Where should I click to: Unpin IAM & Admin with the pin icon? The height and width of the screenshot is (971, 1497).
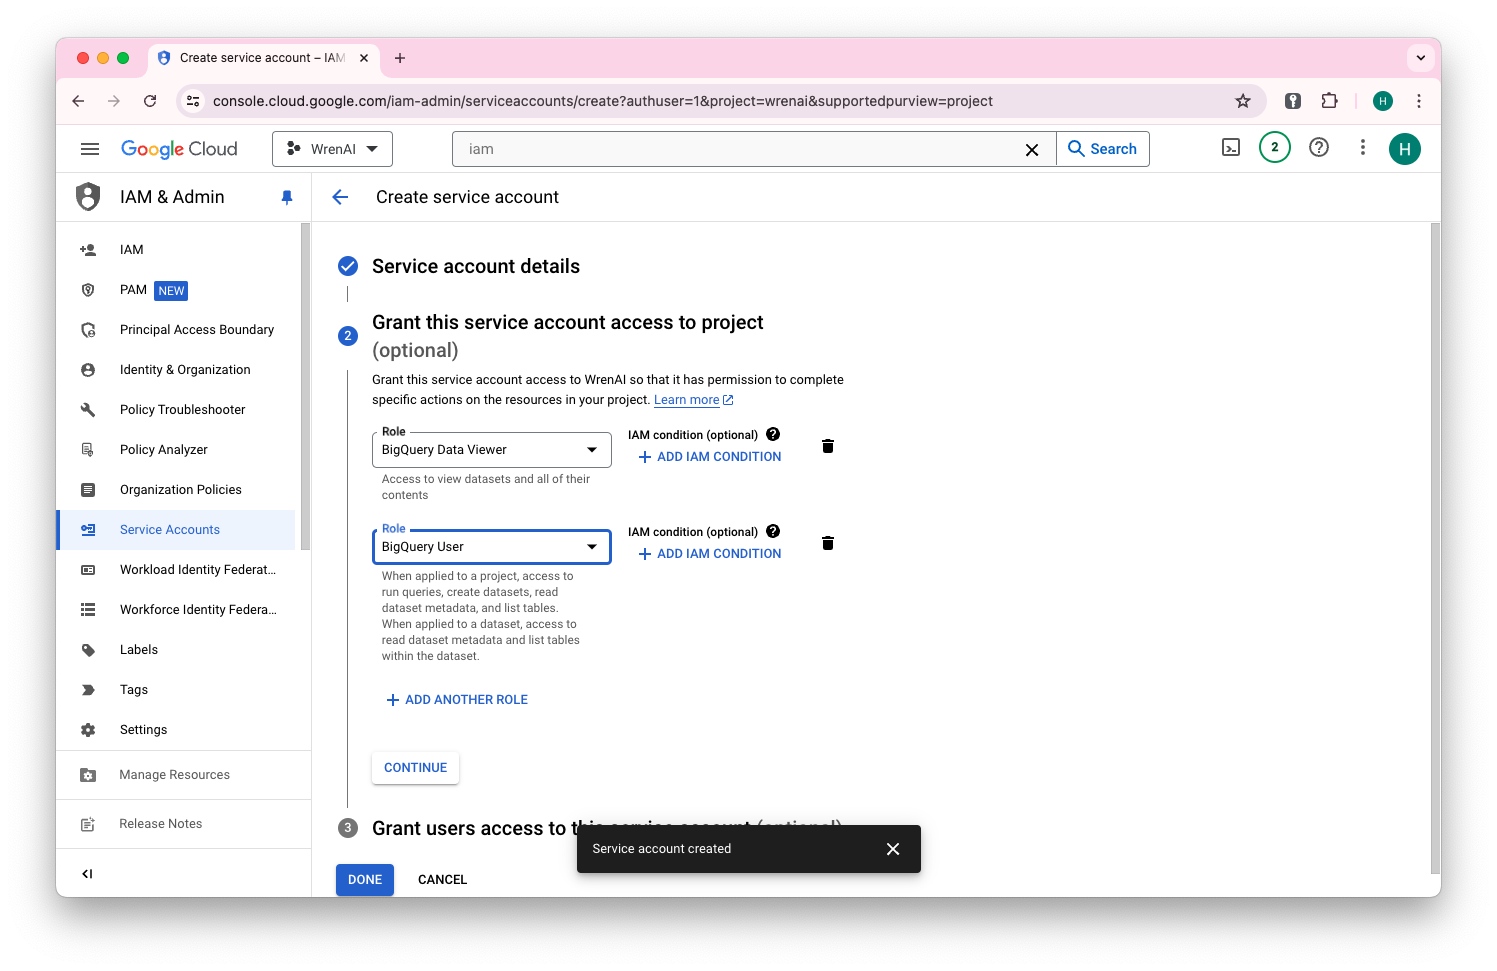[x=287, y=197]
